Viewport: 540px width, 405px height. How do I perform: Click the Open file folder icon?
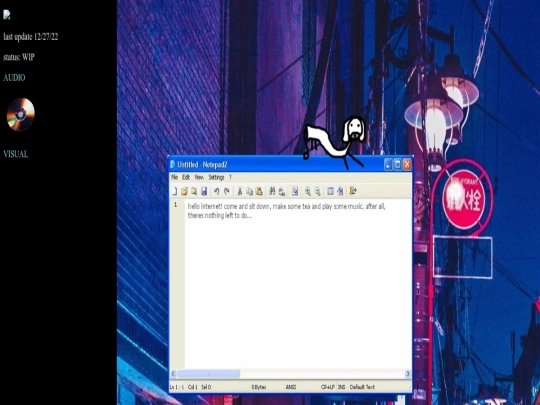tap(184, 191)
